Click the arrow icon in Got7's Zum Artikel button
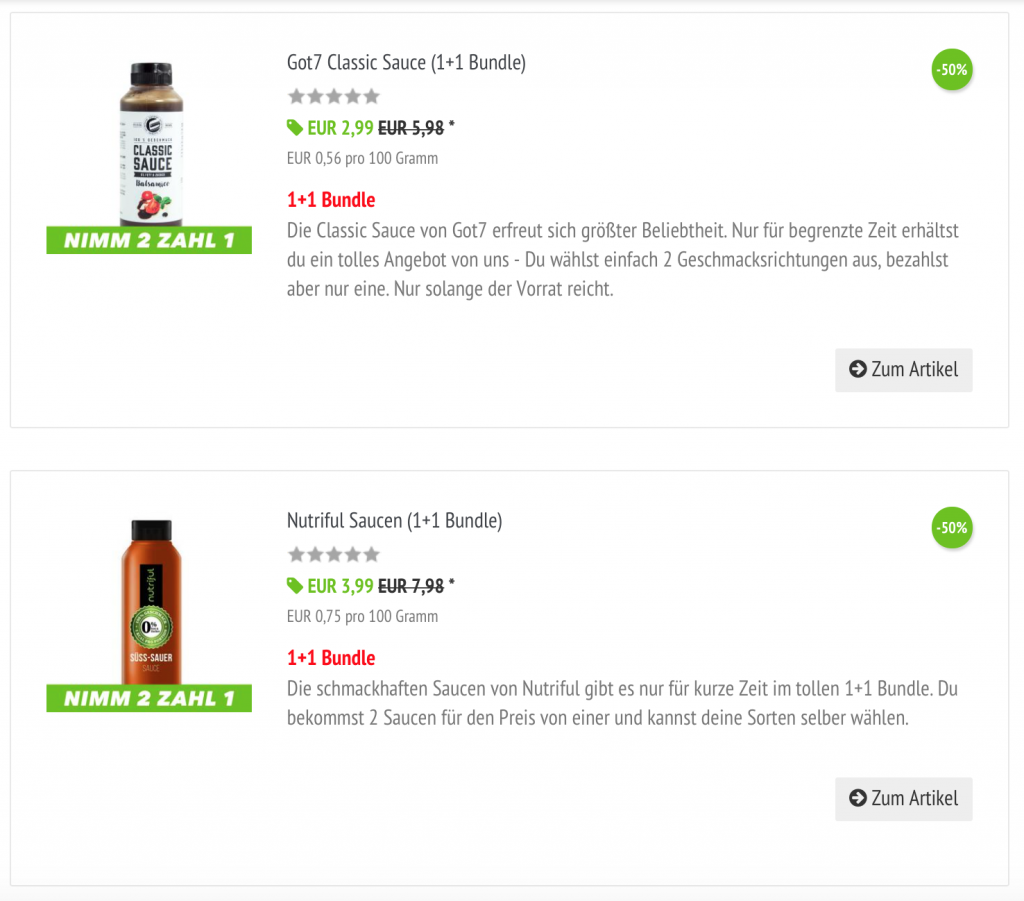1024x901 pixels. [857, 369]
